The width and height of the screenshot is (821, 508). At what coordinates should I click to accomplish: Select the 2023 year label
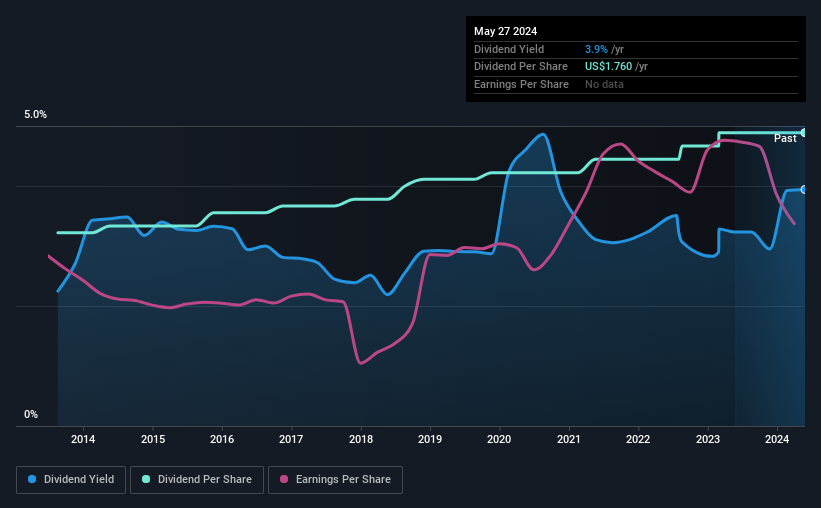pyautogui.click(x=708, y=439)
